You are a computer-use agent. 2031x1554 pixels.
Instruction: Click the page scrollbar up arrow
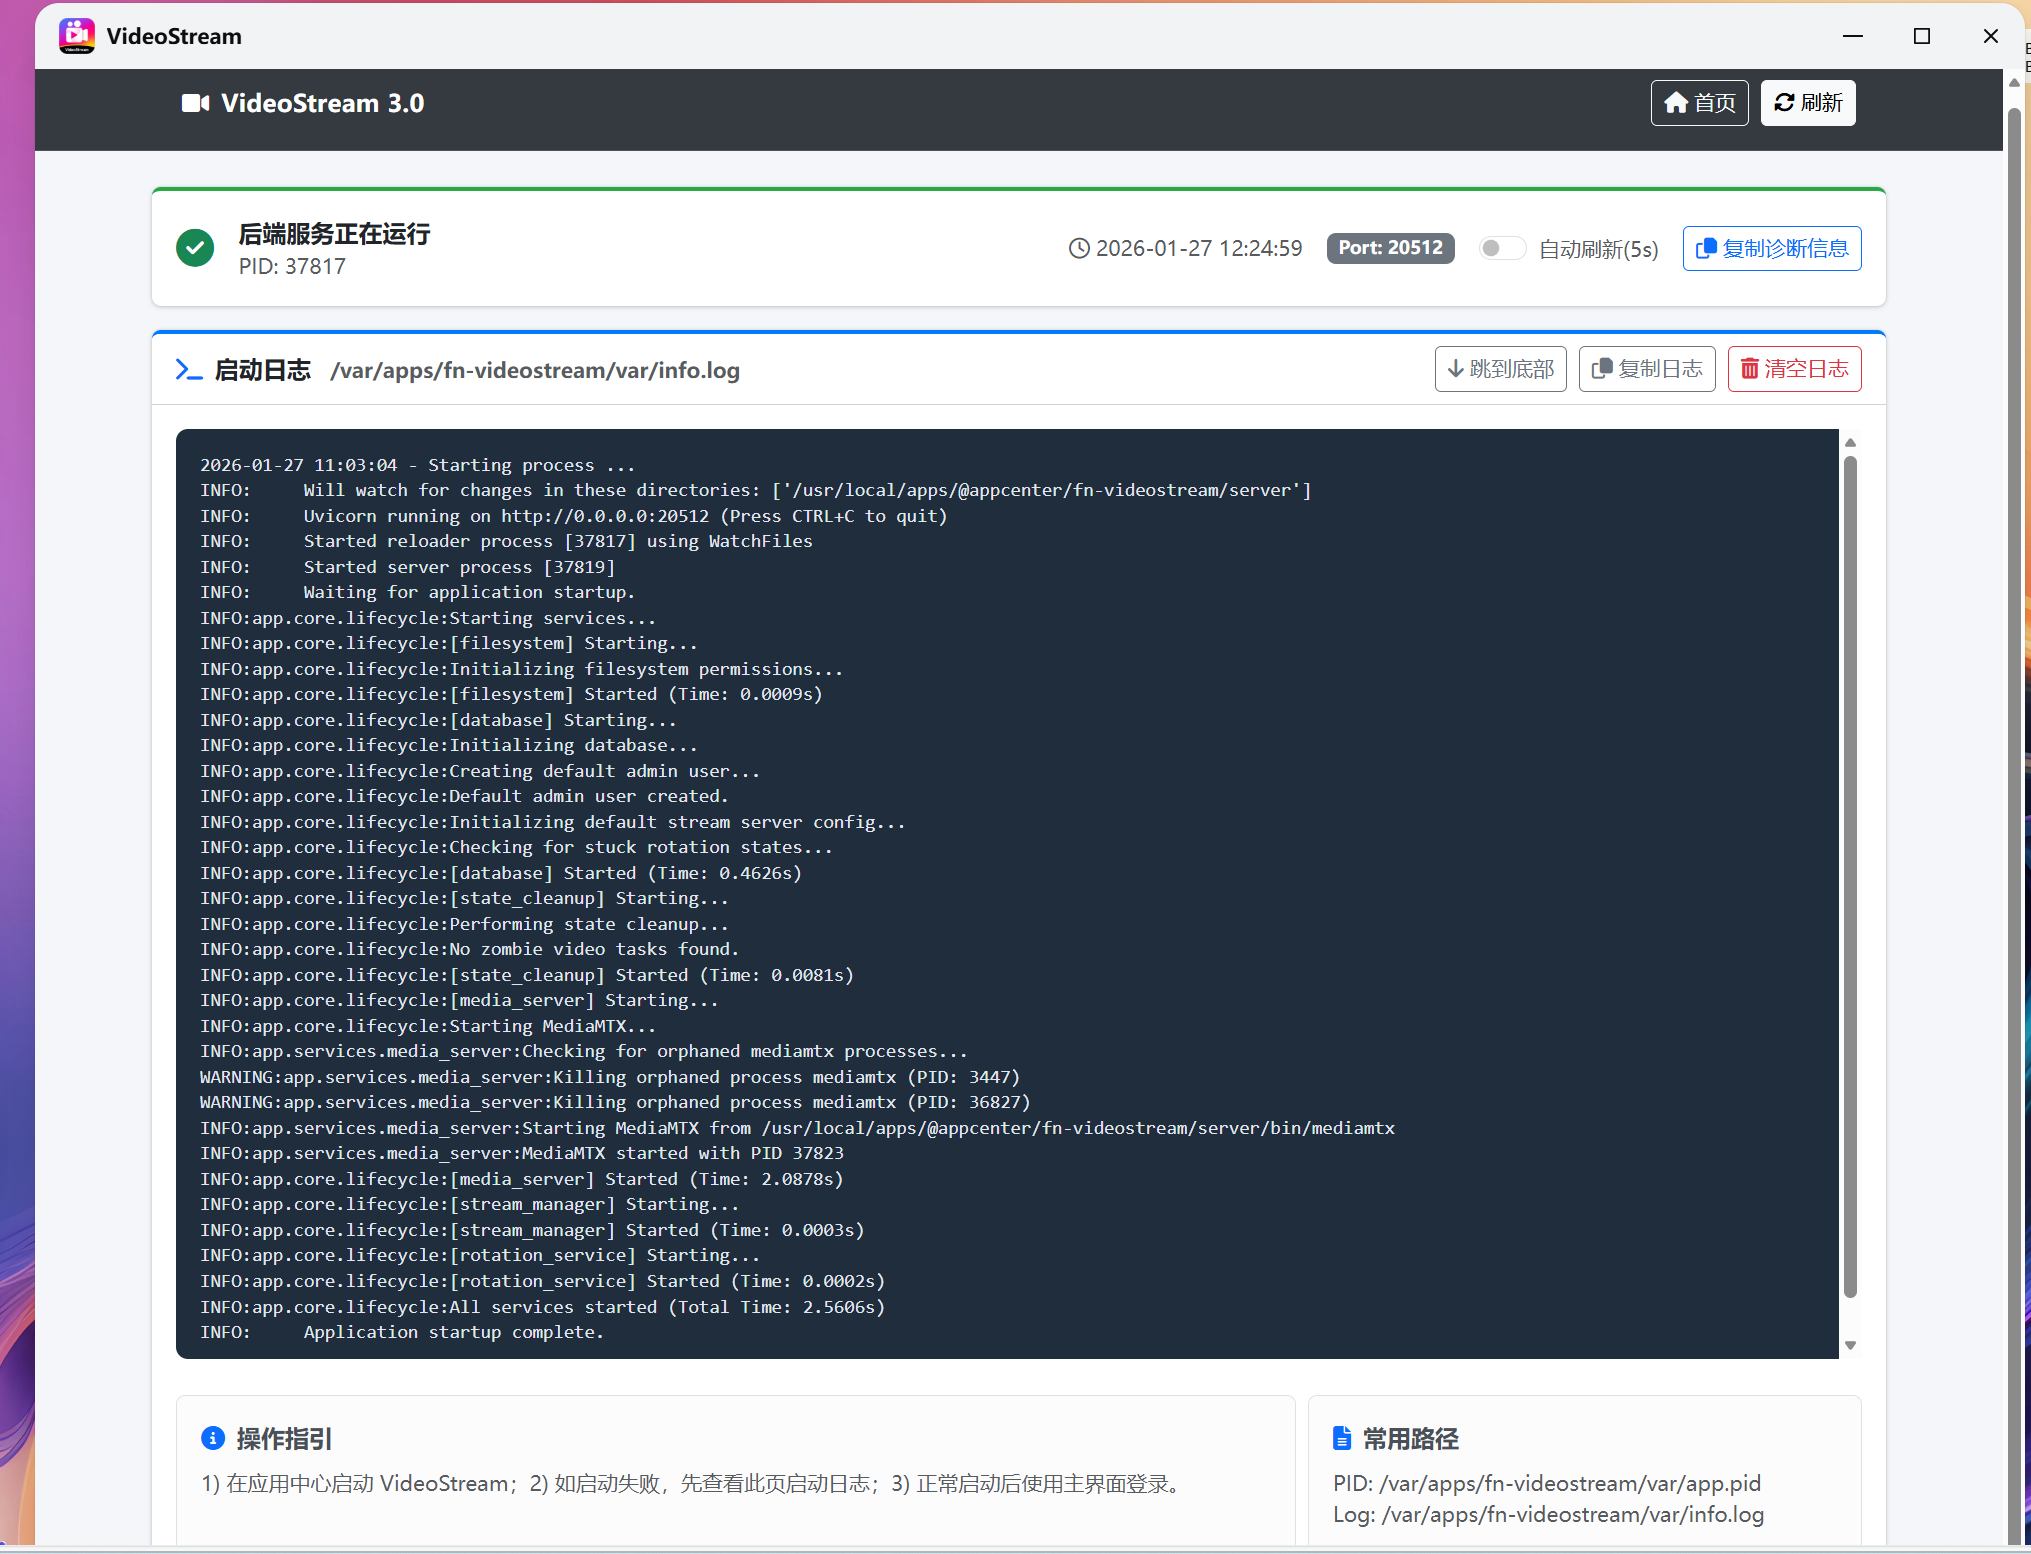click(2014, 83)
